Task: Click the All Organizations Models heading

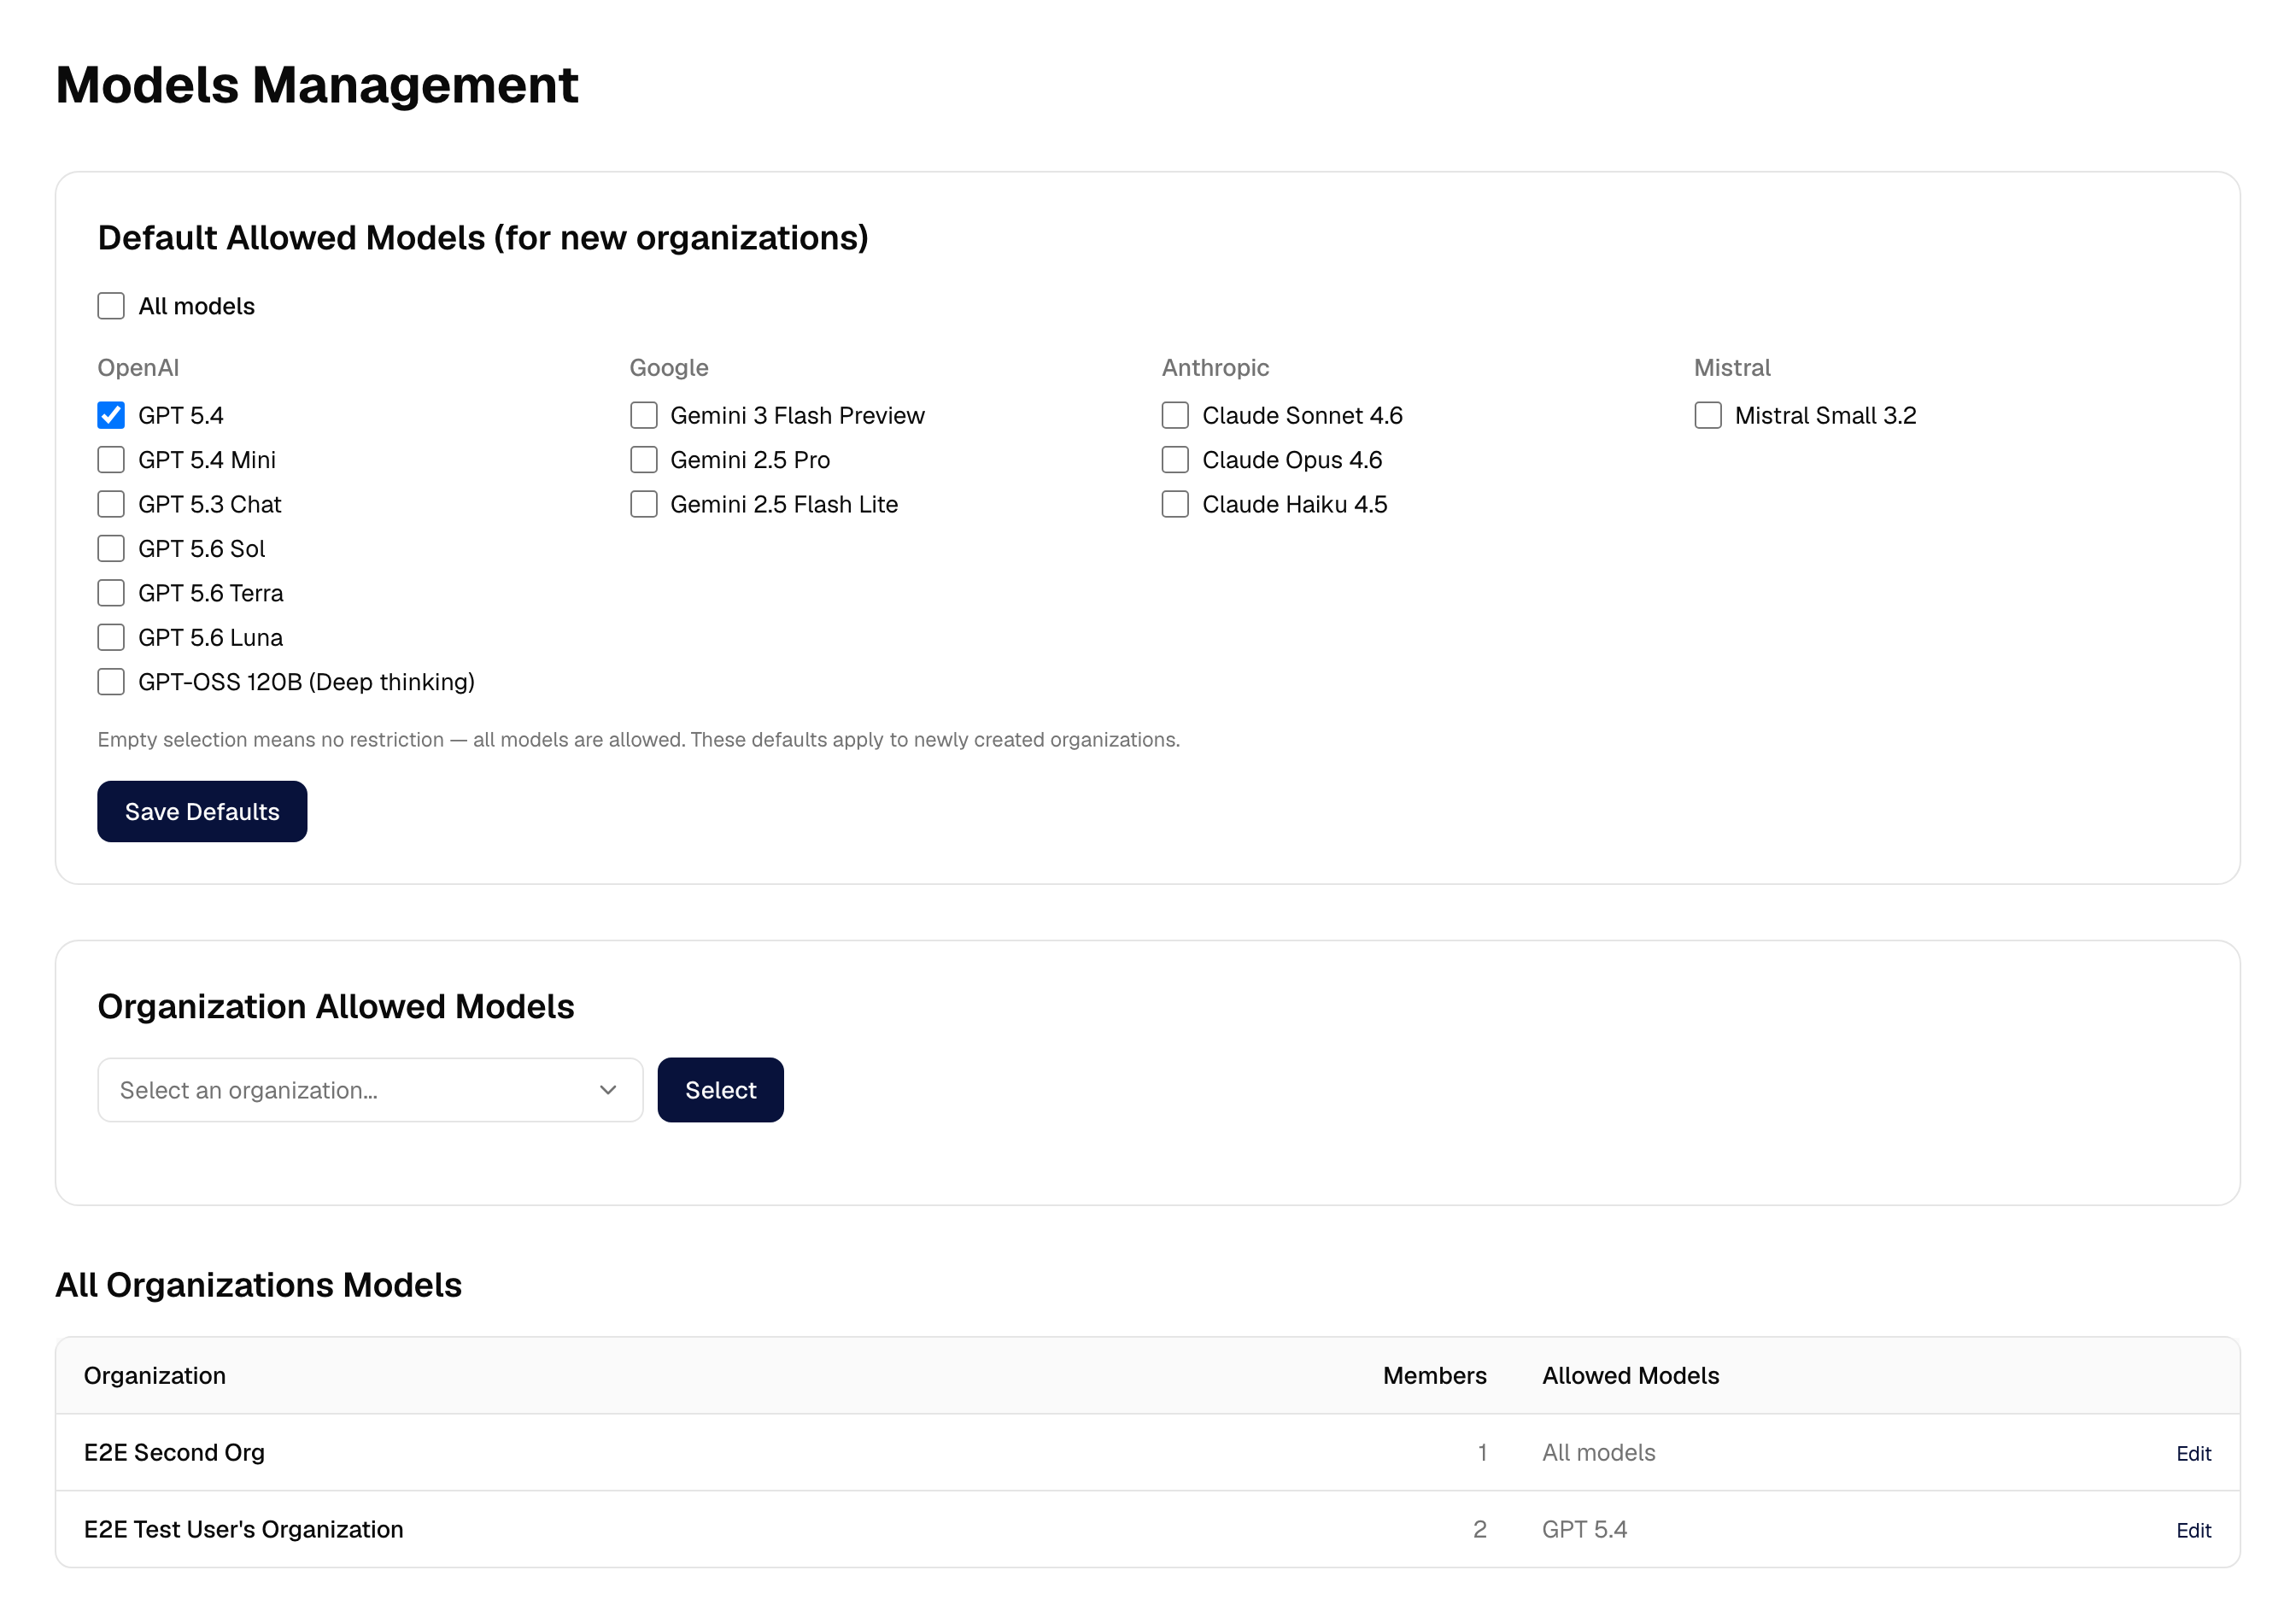Action: pyautogui.click(x=259, y=1286)
